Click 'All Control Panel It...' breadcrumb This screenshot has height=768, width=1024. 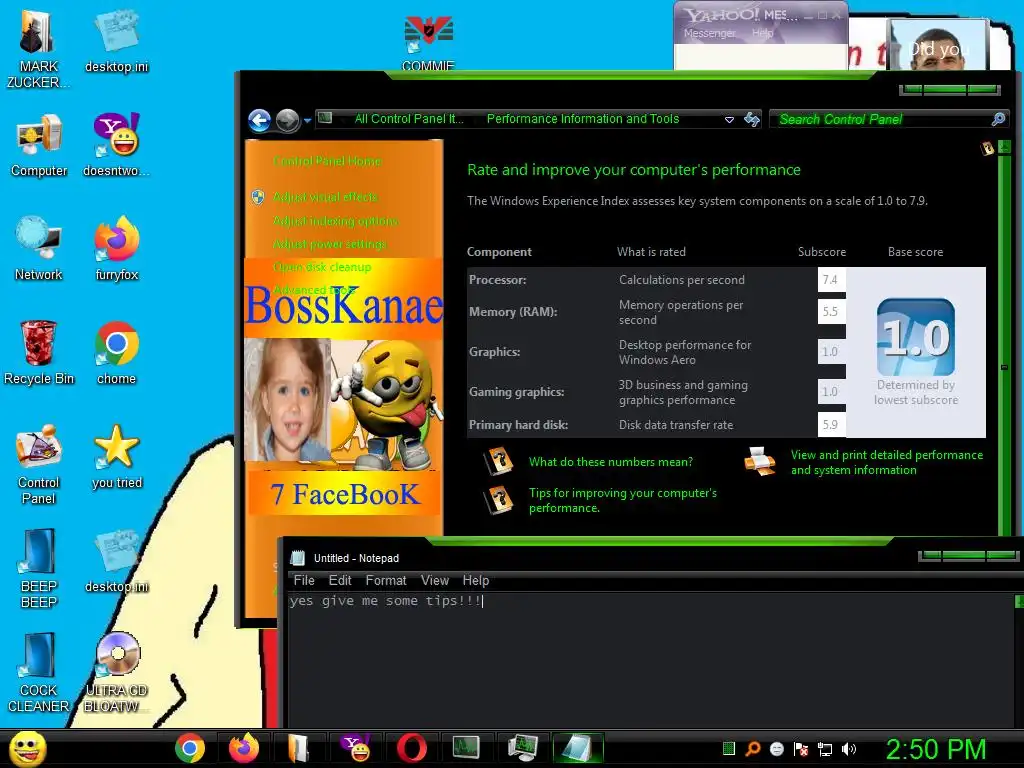[409, 119]
